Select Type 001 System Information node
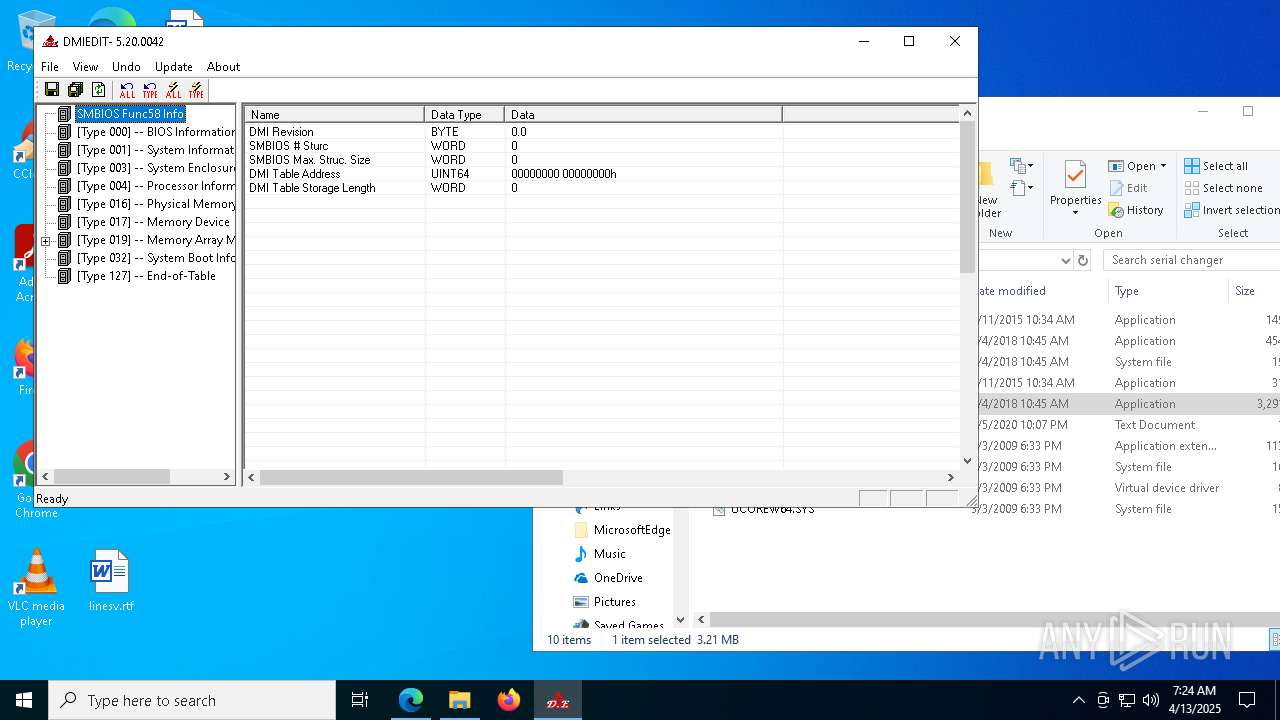 (155, 150)
